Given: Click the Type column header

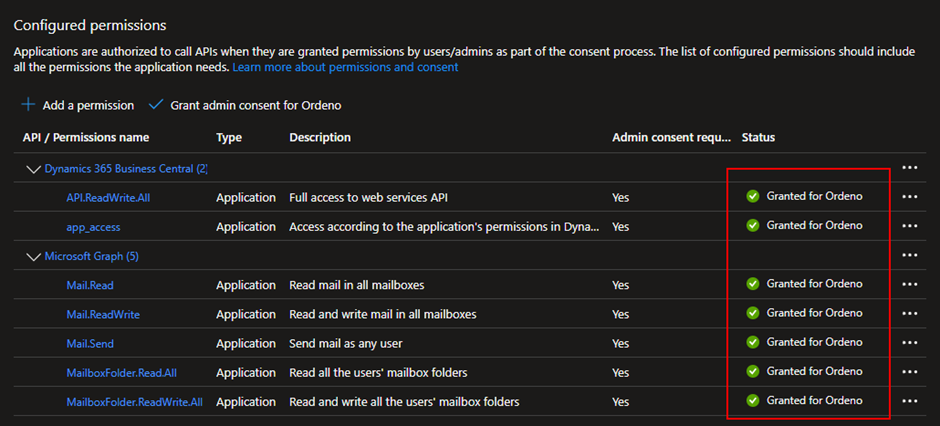Looking at the screenshot, I should tap(229, 138).
